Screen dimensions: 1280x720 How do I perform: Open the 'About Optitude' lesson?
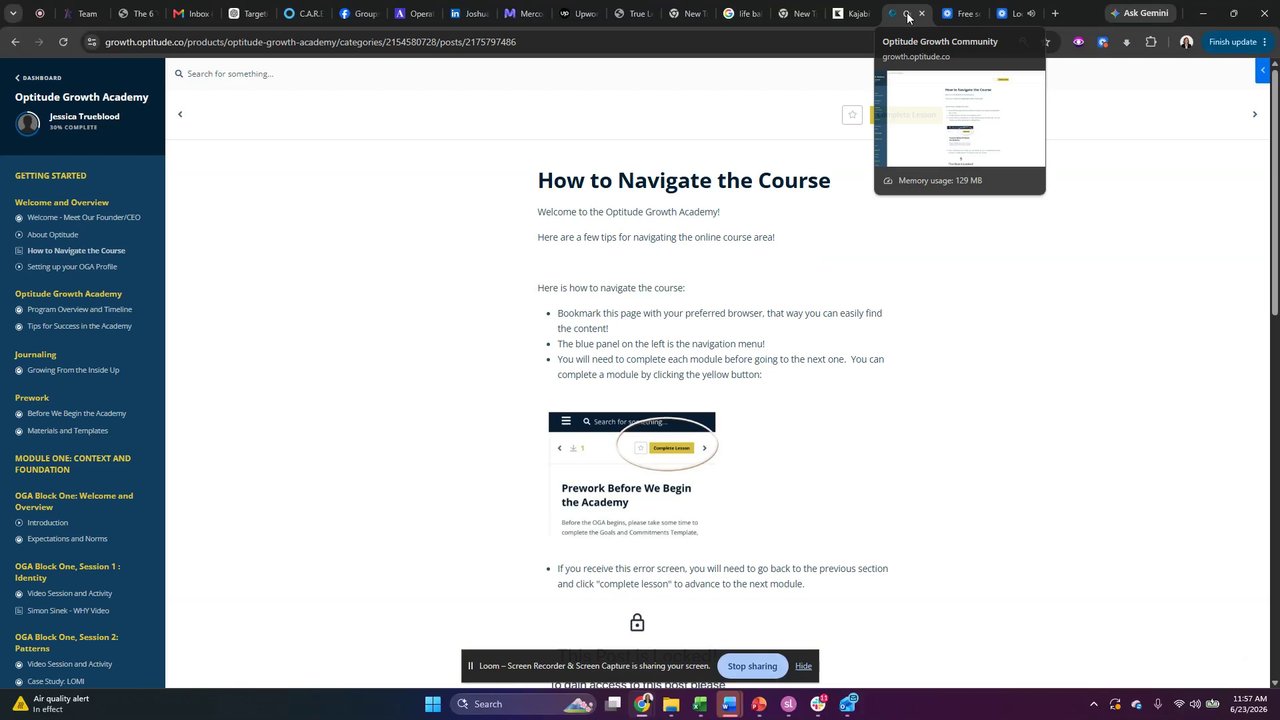[x=53, y=235]
